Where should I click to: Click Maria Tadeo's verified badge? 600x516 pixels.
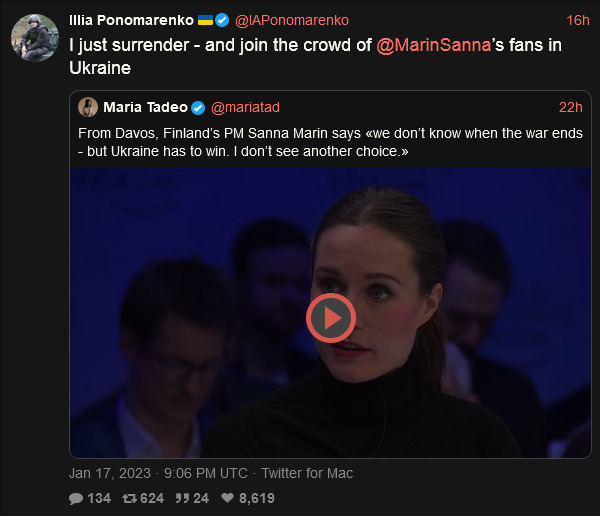click(198, 107)
